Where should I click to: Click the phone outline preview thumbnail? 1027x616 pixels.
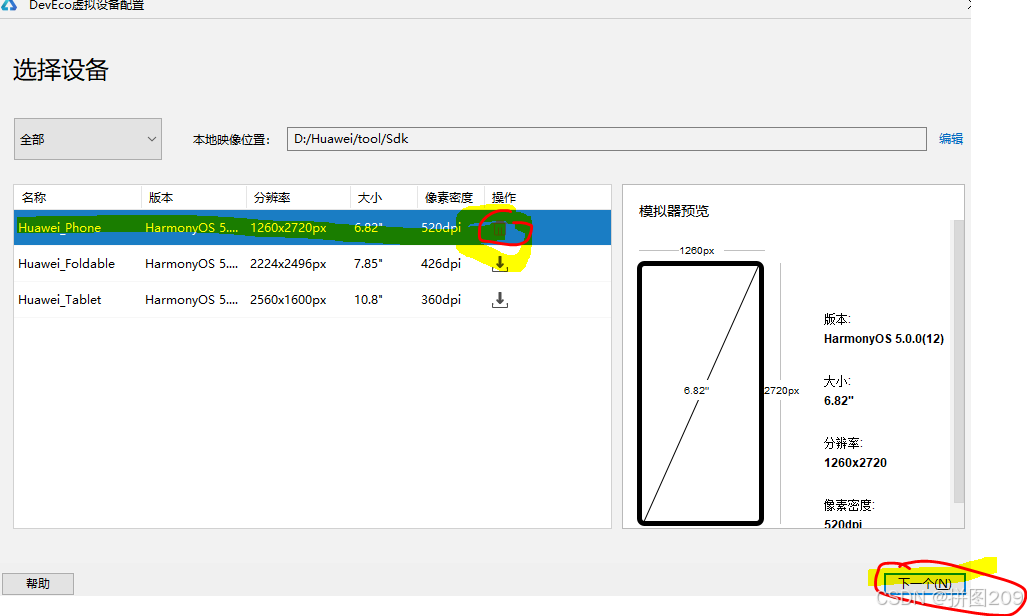coord(700,393)
